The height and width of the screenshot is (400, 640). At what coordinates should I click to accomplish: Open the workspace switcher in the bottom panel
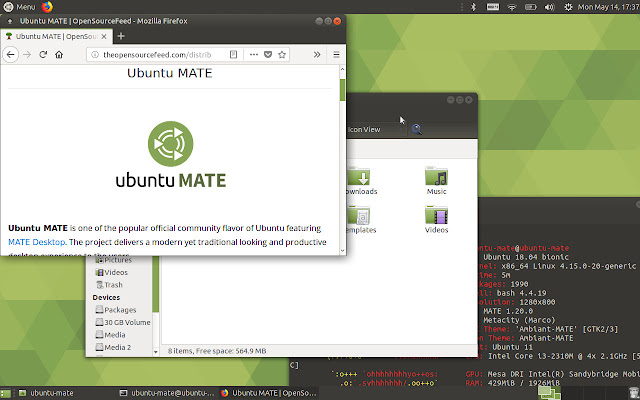[x=549, y=393]
